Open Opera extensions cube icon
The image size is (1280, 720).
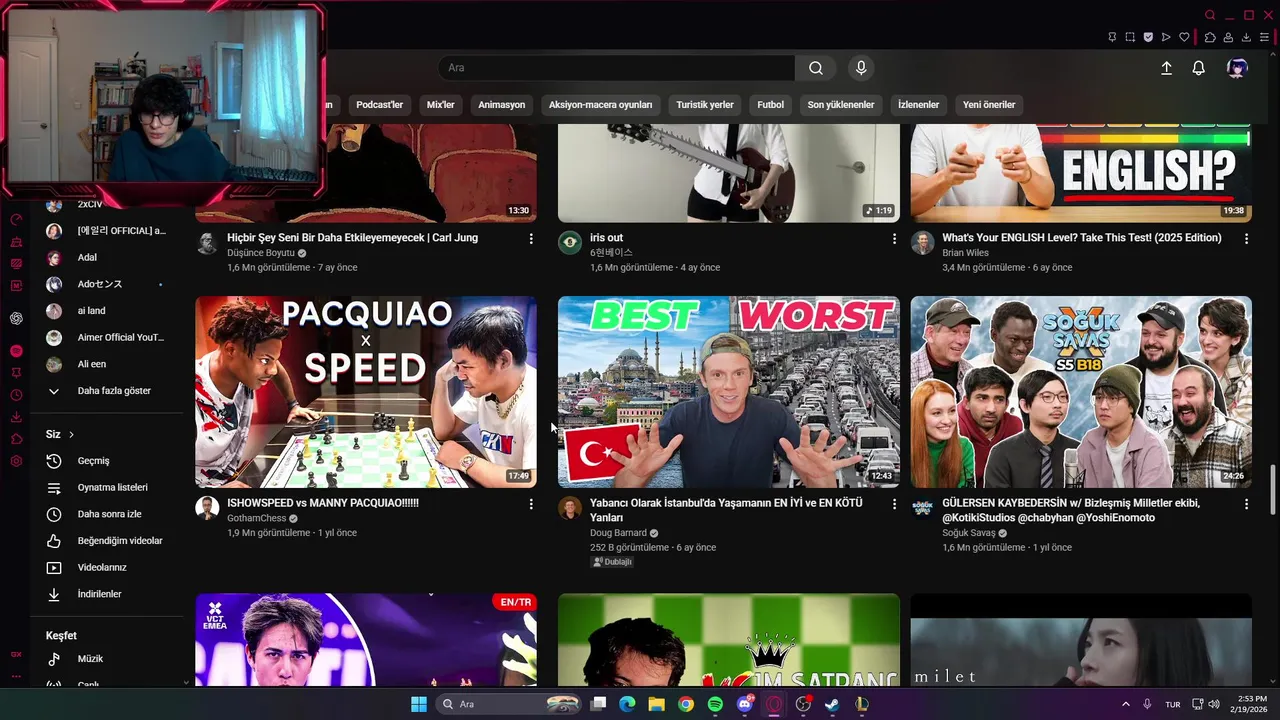(1210, 37)
